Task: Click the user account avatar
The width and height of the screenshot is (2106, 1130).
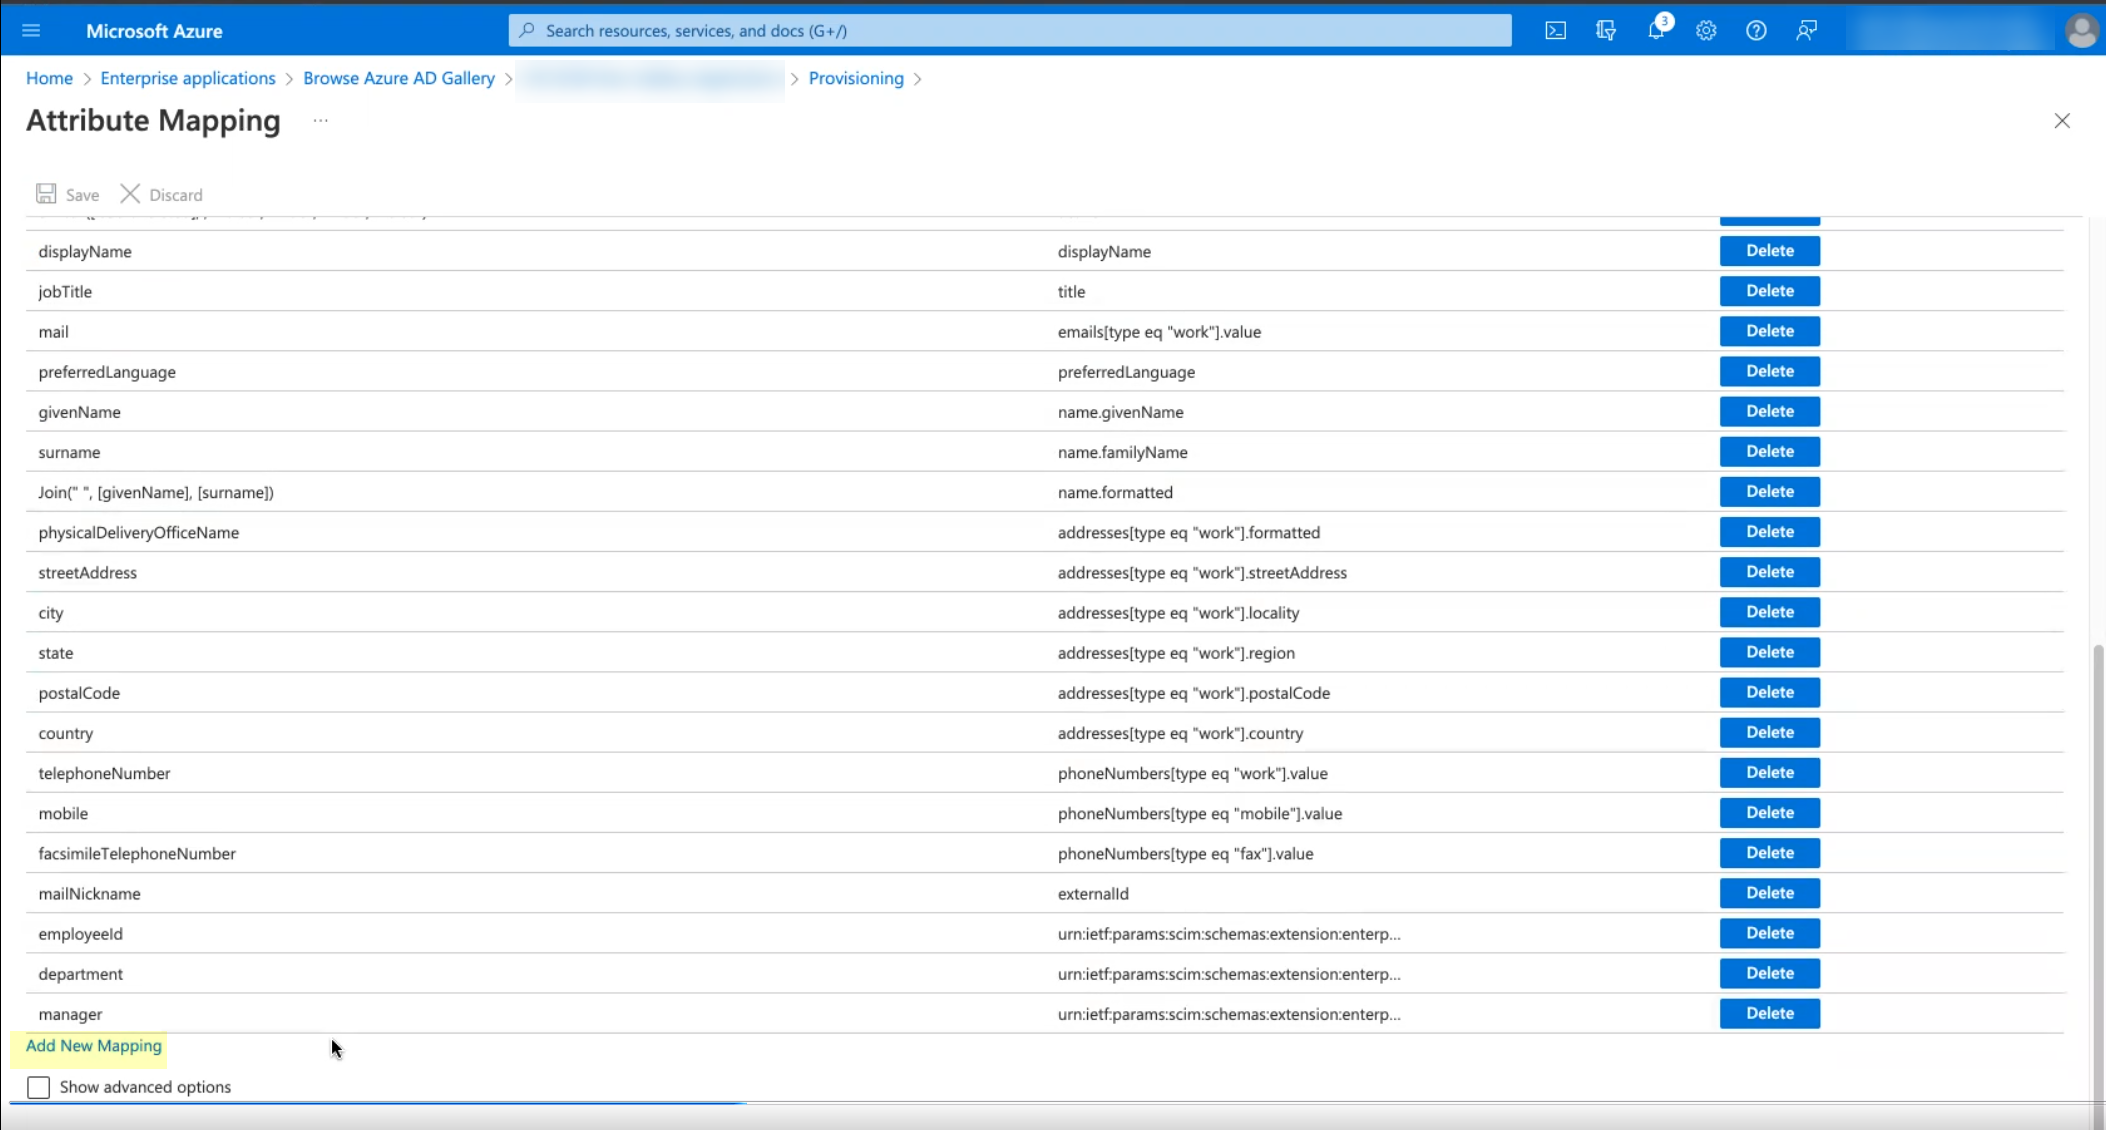Action: click(2082, 31)
